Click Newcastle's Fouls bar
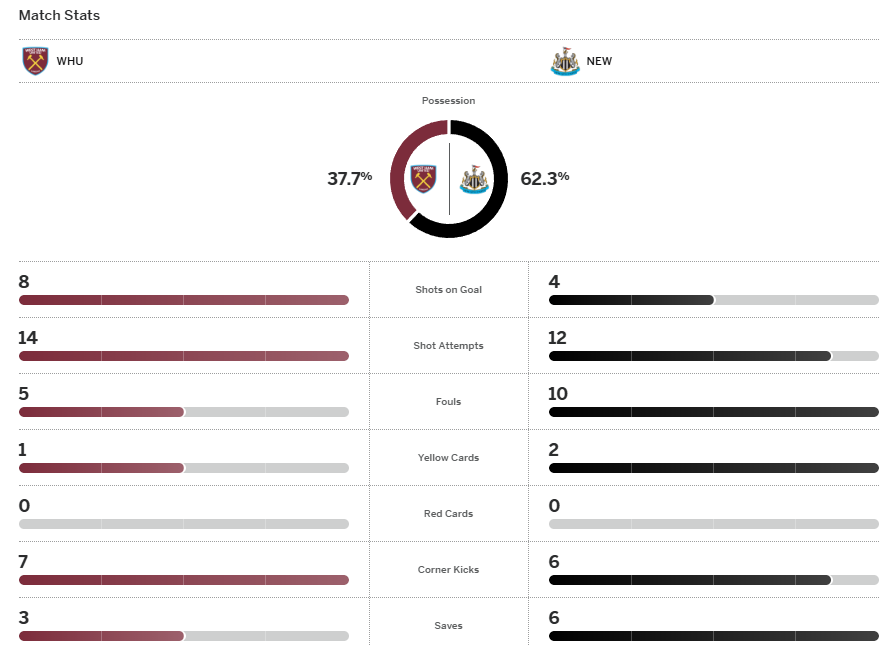 713,412
